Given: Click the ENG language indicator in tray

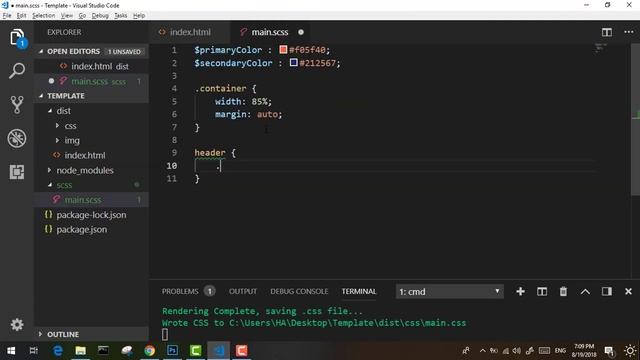Looking at the screenshot, I should [x=560, y=351].
